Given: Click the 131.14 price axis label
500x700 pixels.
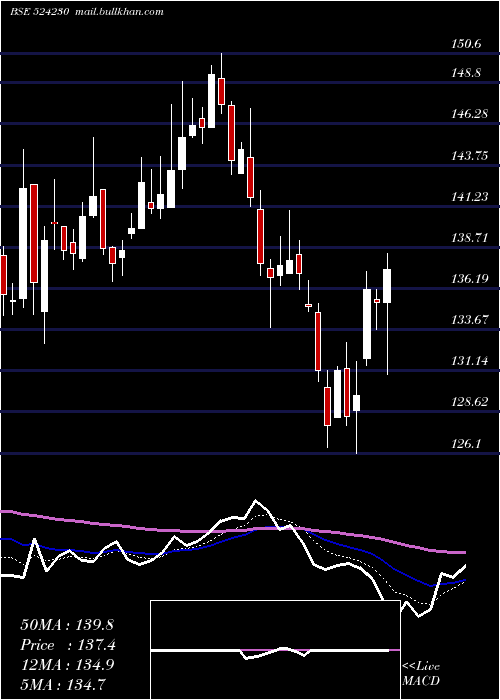Looking at the screenshot, I should click(x=469, y=361).
